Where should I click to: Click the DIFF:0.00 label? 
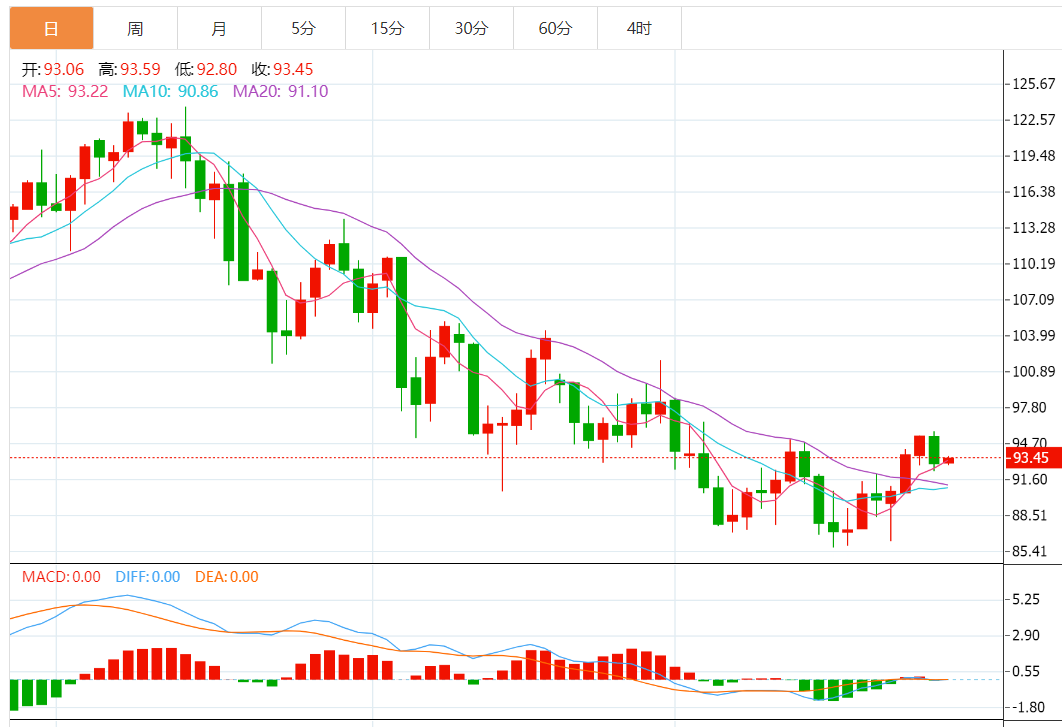pos(148,577)
